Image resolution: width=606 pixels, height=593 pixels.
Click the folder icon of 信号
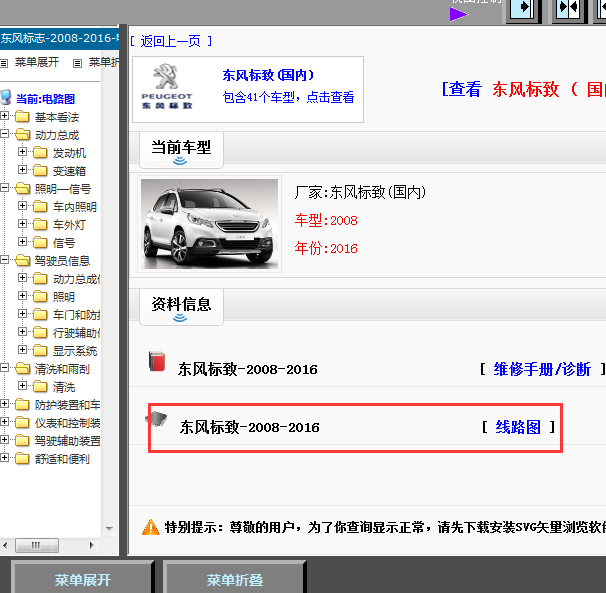tap(40, 242)
